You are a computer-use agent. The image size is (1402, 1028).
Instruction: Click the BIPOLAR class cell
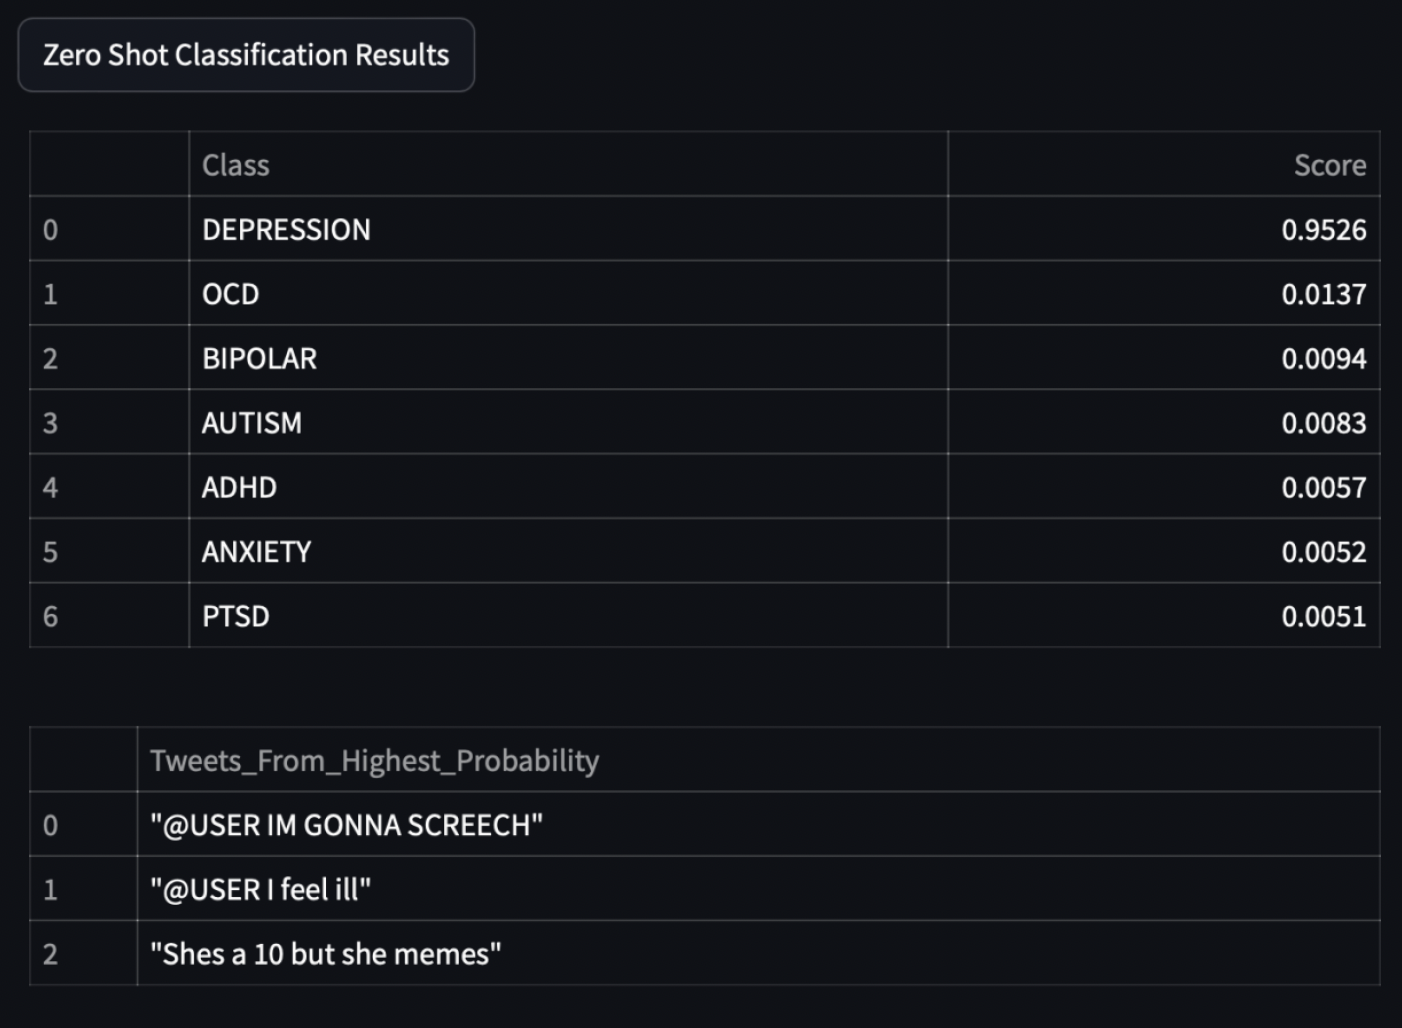tap(259, 358)
